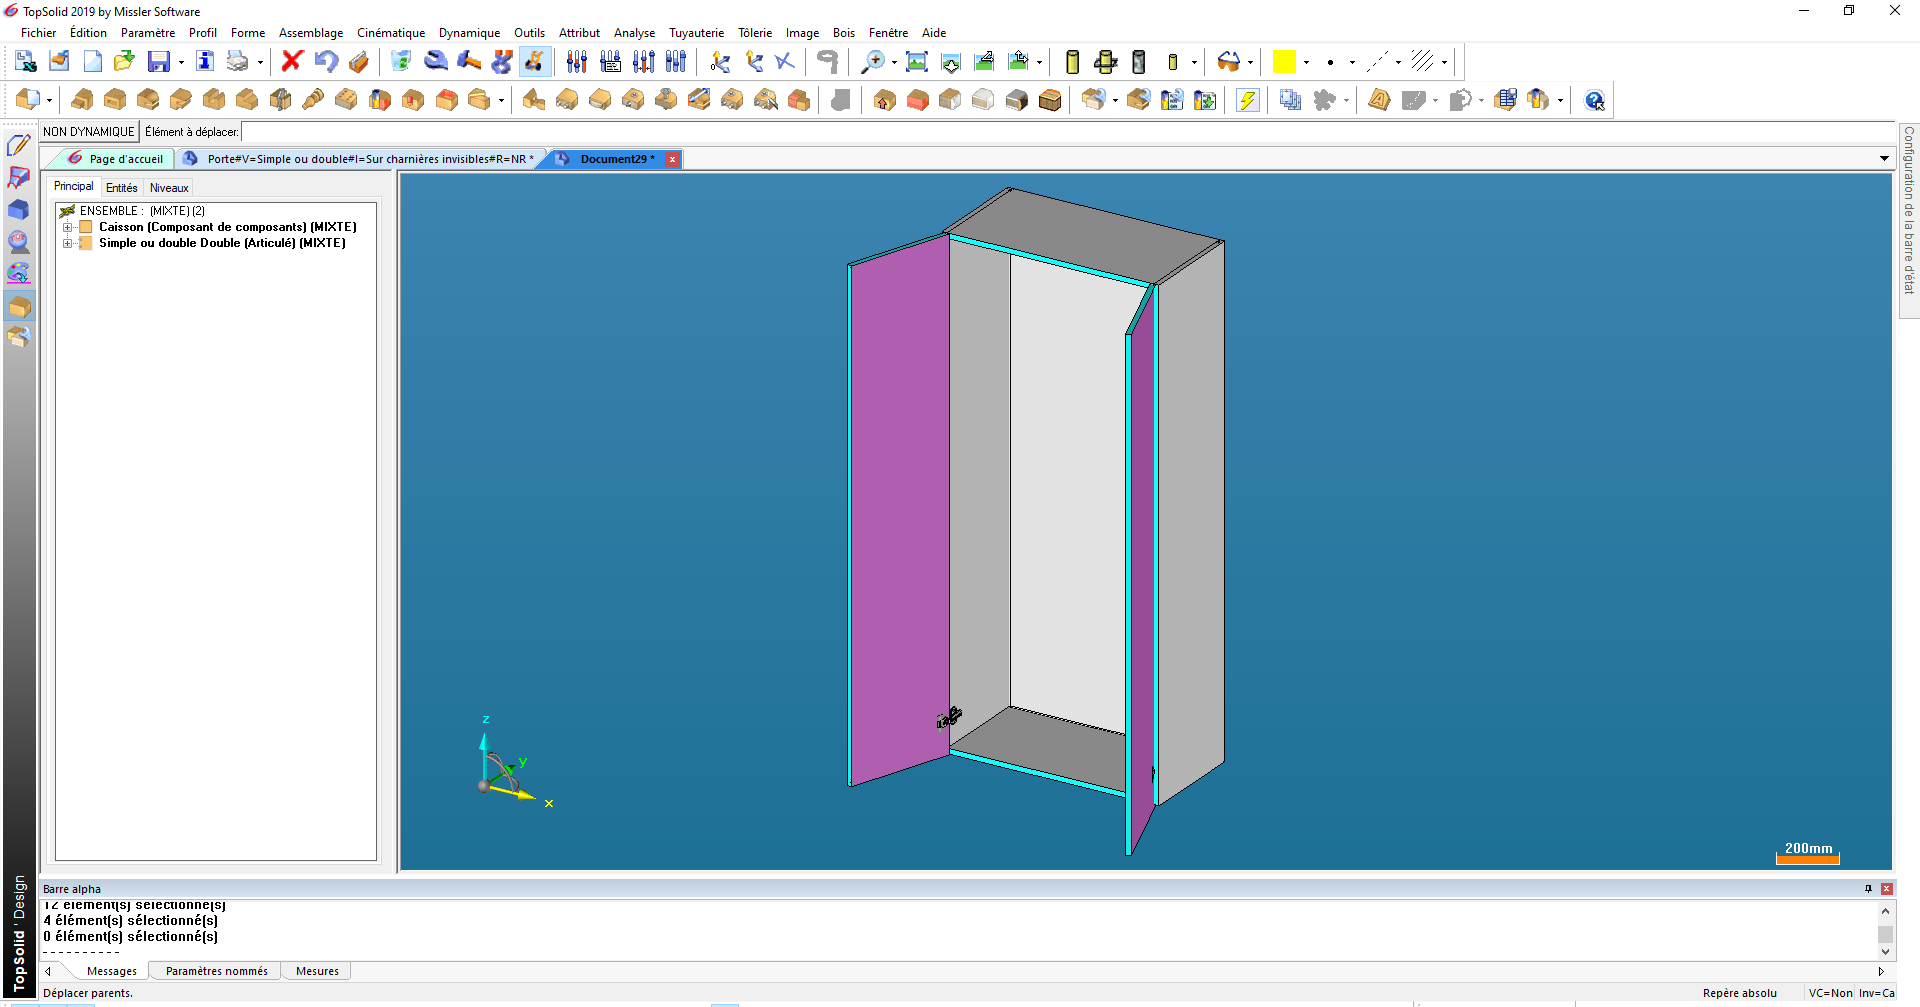
Task: Click the wooden letter A text icon
Action: 1379,100
